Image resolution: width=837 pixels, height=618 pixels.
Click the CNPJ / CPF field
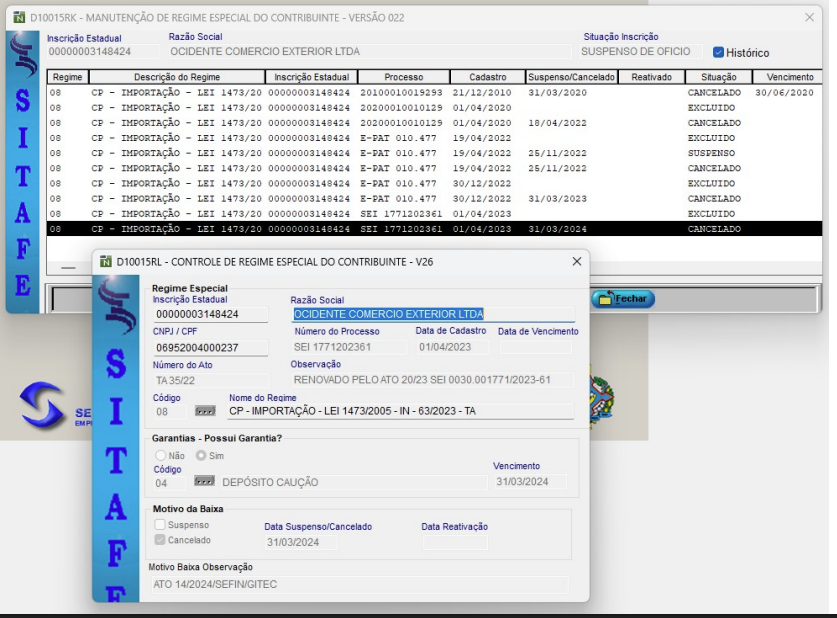pyautogui.click(x=210, y=347)
